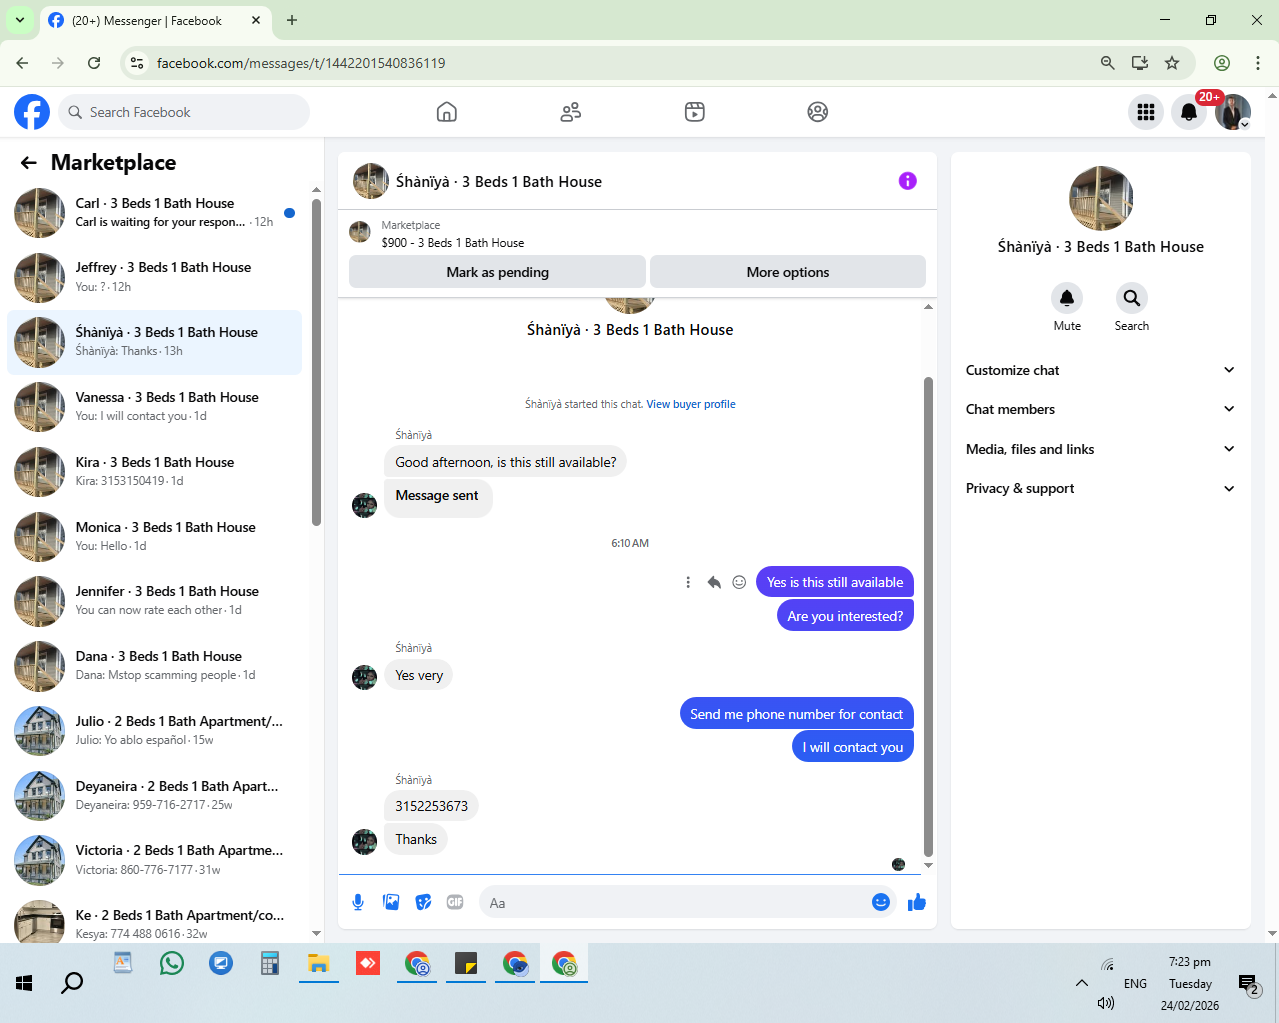Expand Media, files and links section
The image size is (1279, 1023).
(x=1100, y=449)
